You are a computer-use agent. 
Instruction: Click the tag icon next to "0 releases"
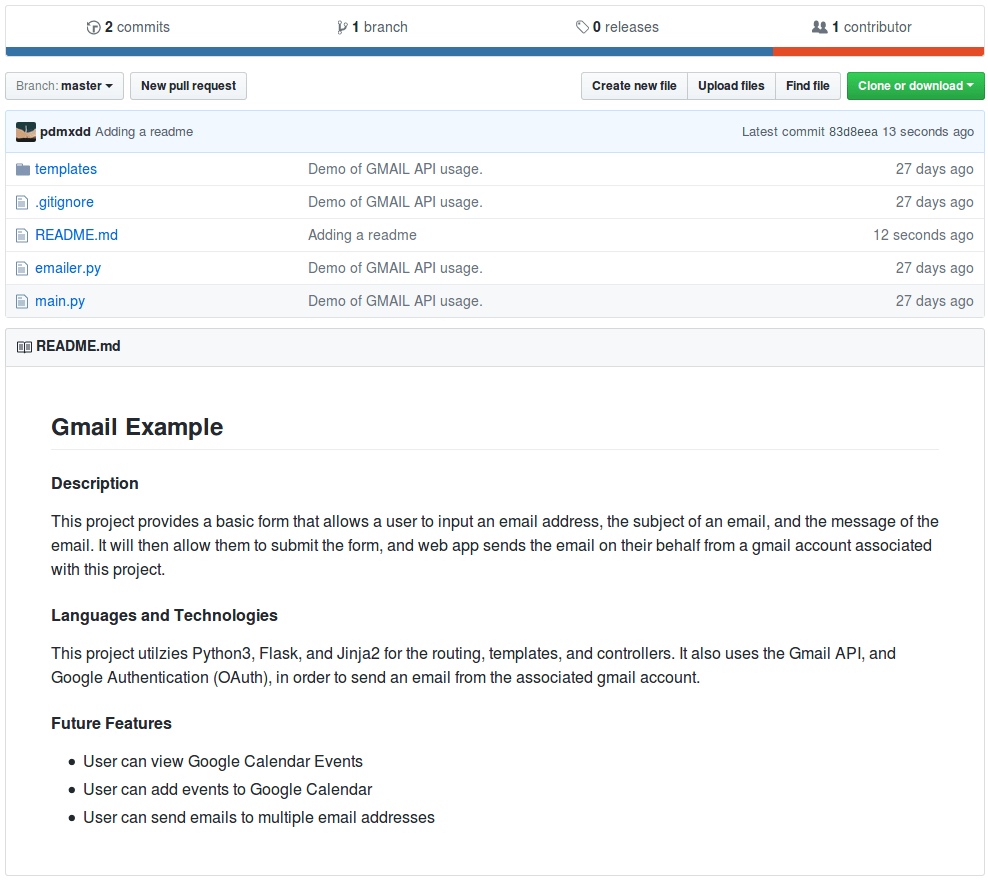tap(583, 27)
